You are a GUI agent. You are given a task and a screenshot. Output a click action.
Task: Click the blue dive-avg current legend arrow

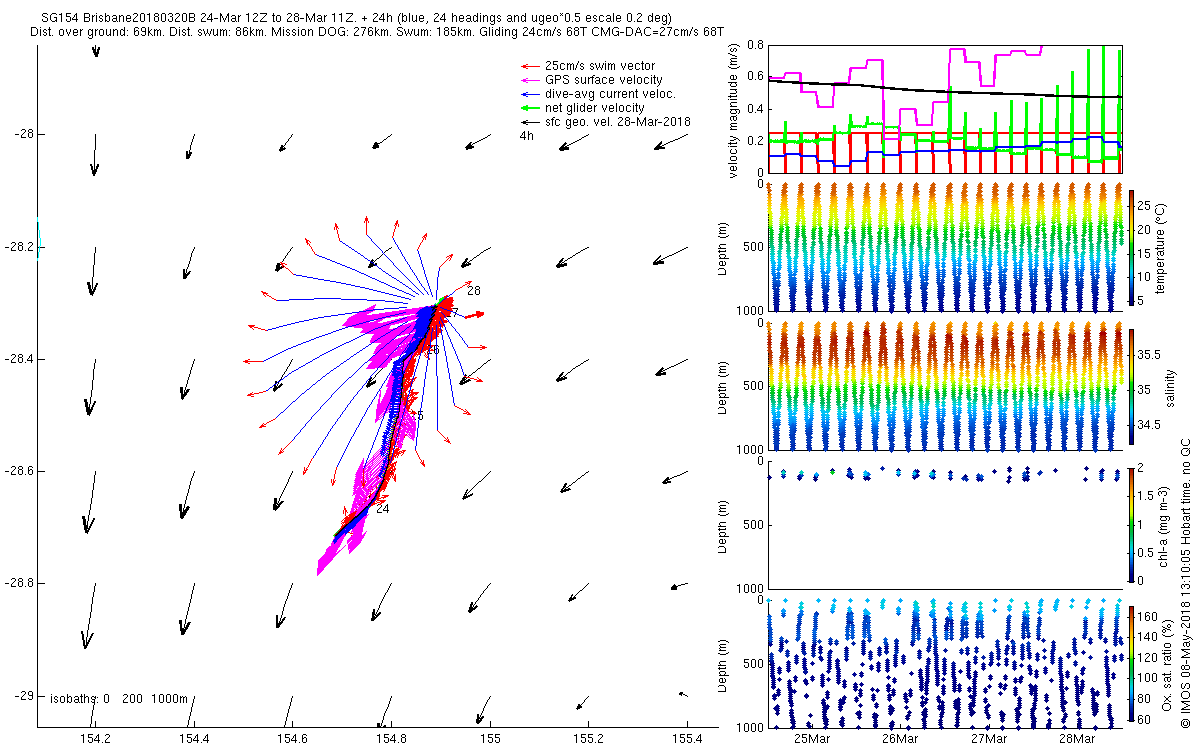(529, 94)
